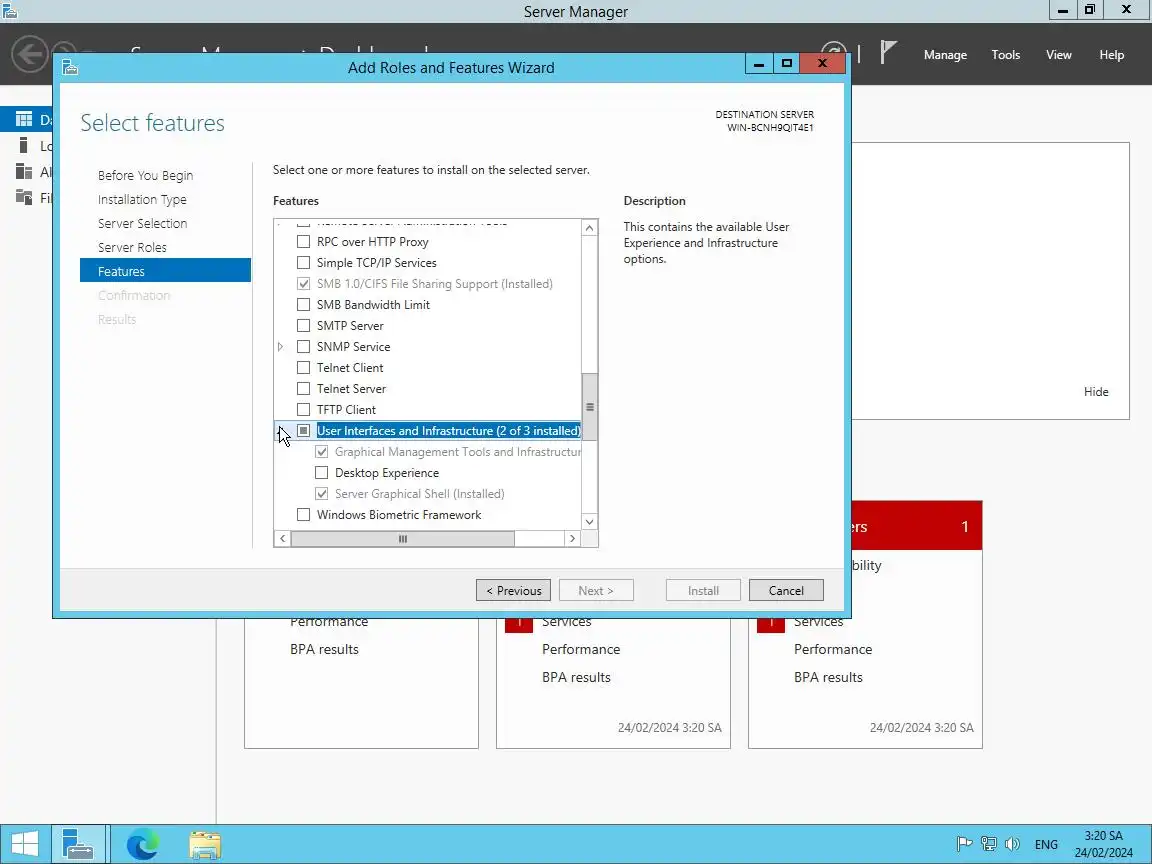Open Performance link in middle dashboard tile
The image size is (1152, 864).
click(580, 649)
